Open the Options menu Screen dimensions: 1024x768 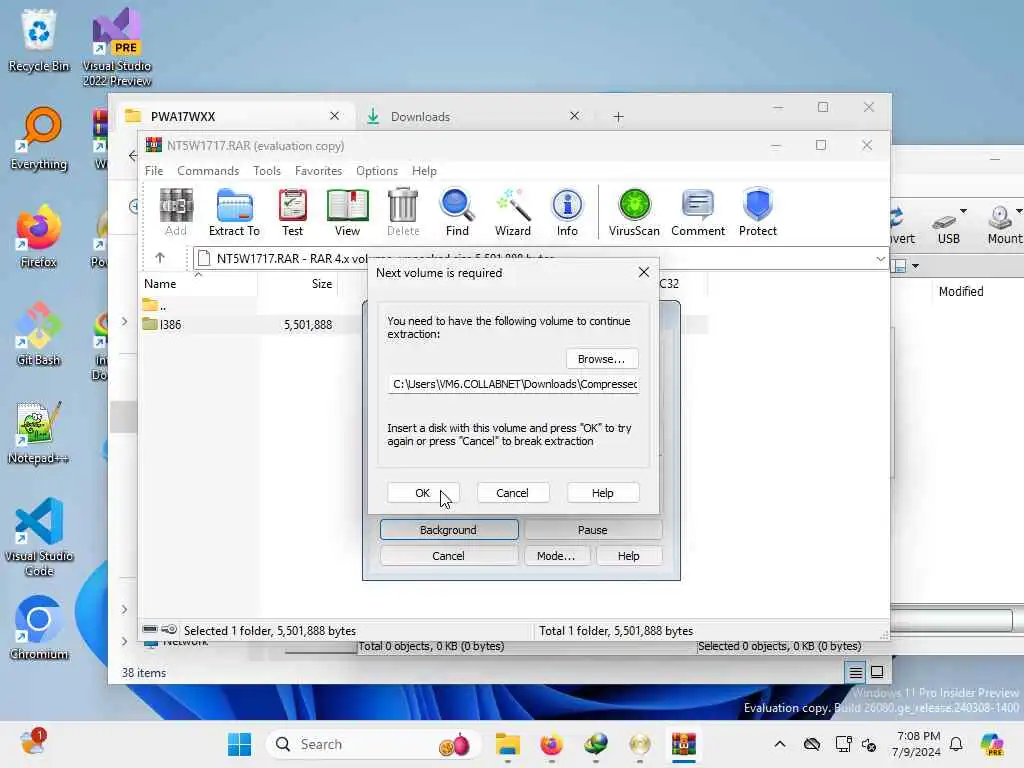click(x=377, y=170)
